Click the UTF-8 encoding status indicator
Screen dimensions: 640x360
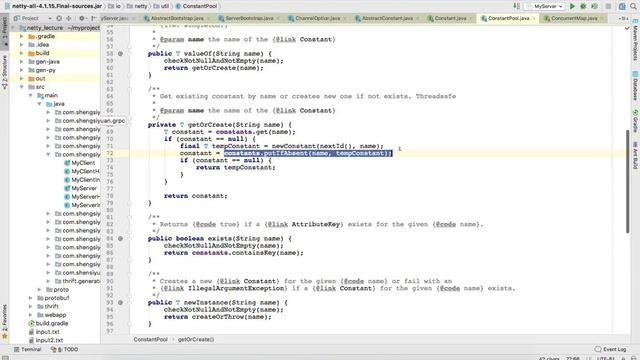(606, 358)
